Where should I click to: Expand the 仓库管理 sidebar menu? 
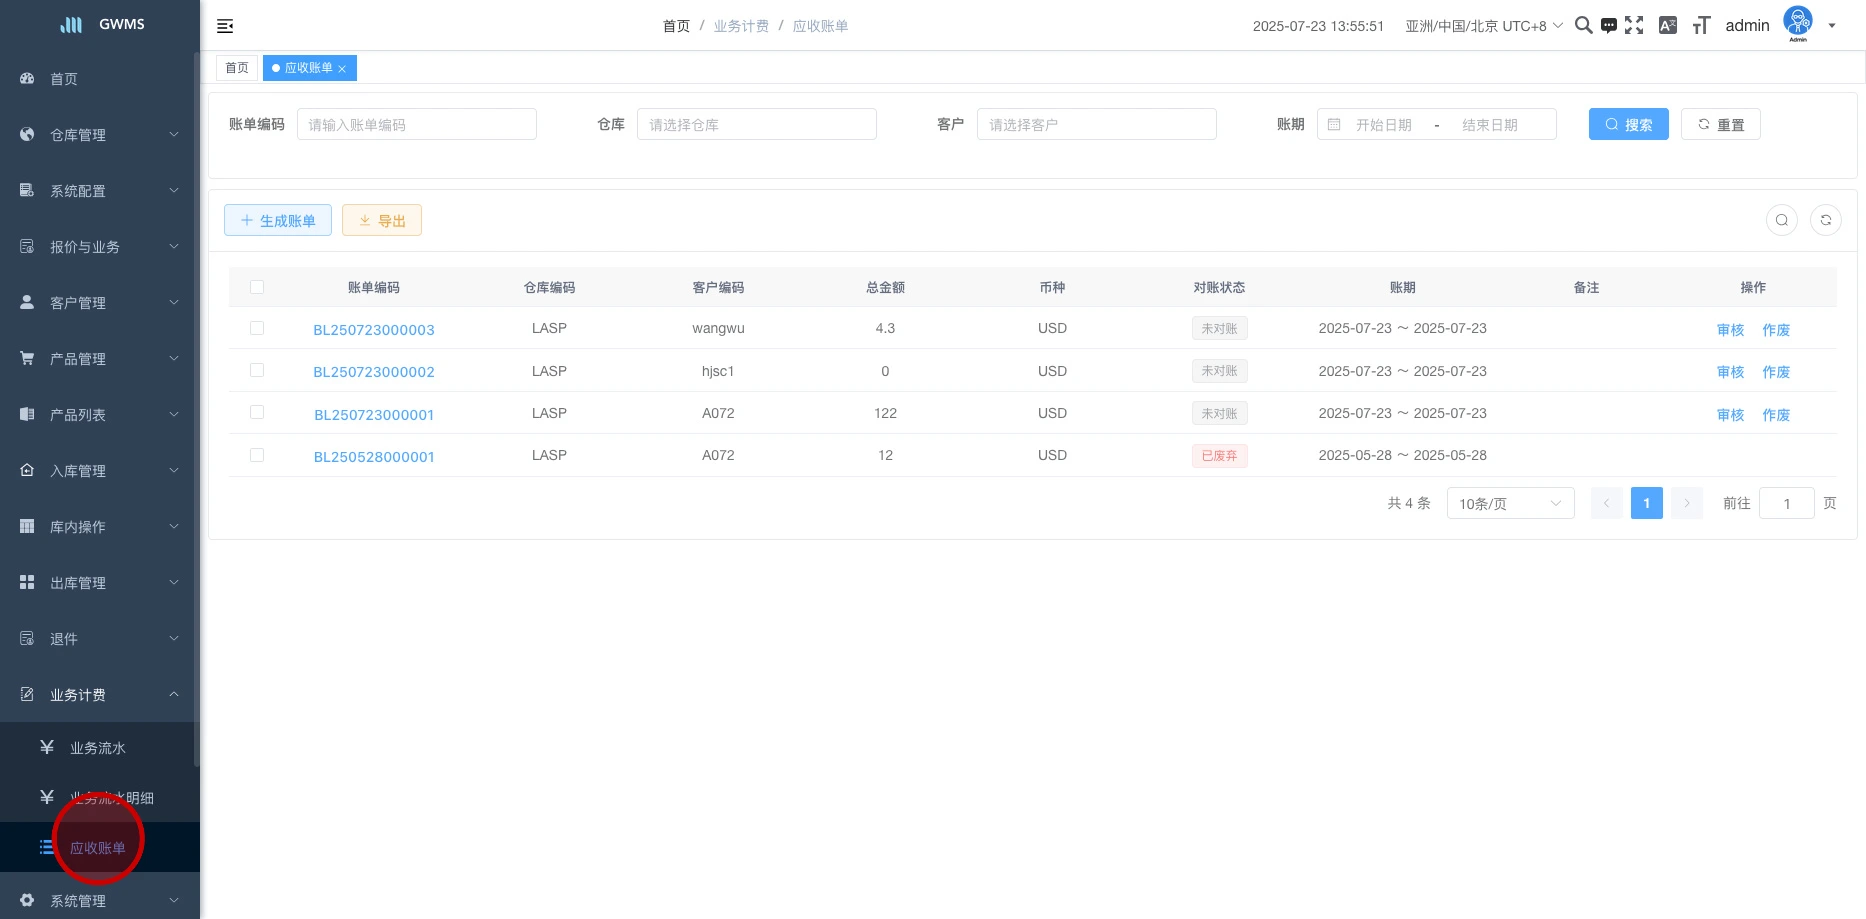(98, 135)
